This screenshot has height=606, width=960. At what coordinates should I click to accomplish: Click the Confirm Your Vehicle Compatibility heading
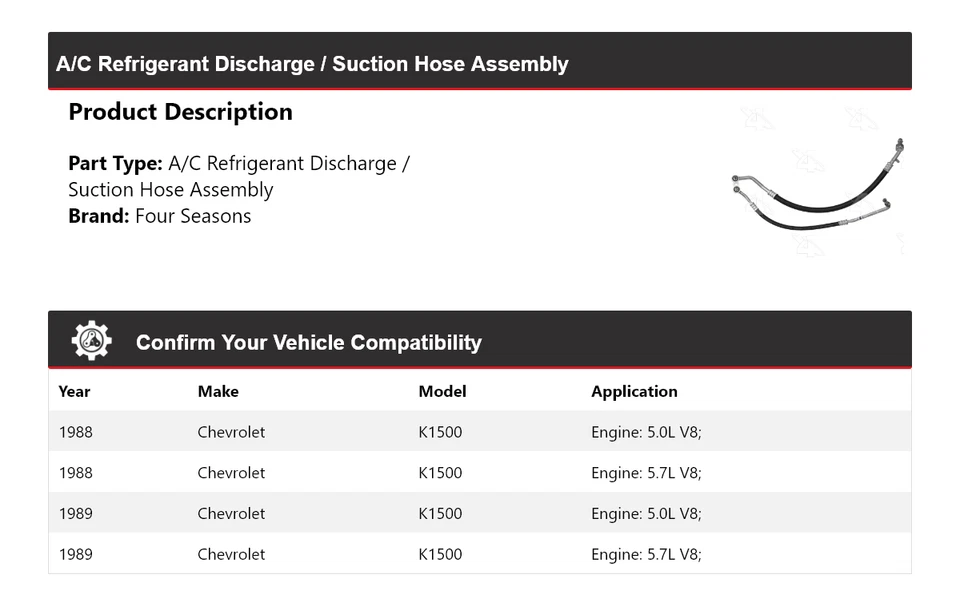(308, 342)
